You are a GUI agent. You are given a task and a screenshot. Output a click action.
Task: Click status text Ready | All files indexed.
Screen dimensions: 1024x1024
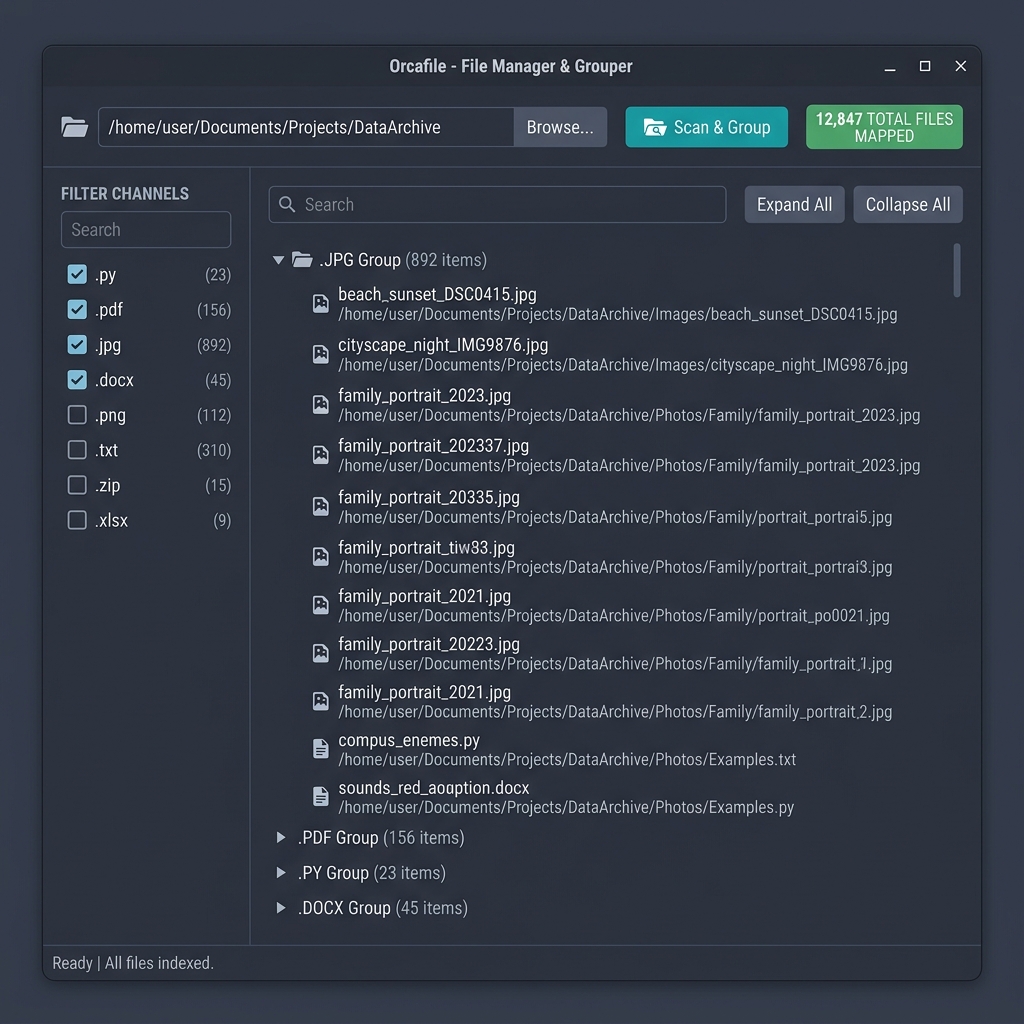pos(133,963)
